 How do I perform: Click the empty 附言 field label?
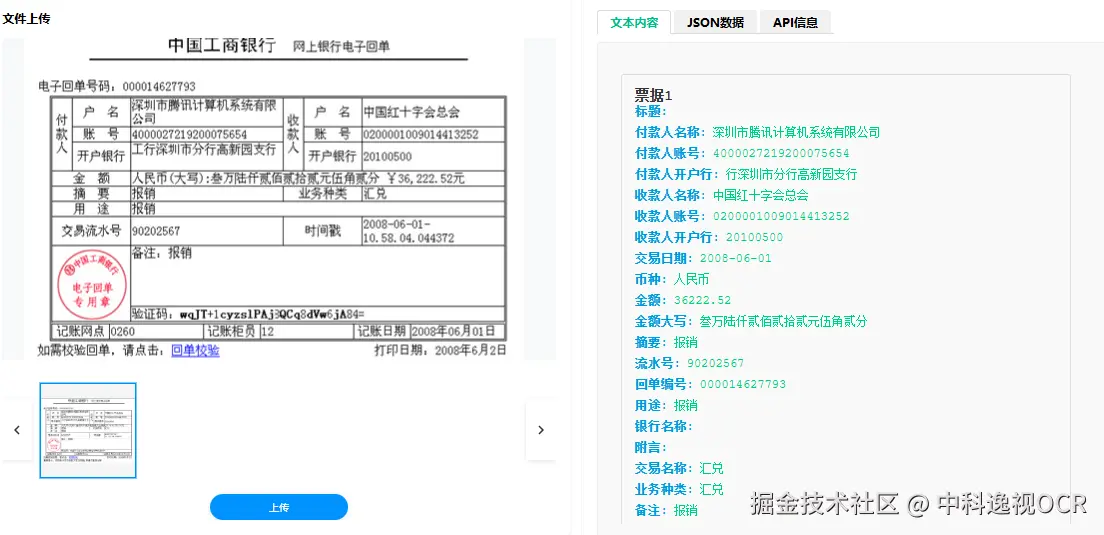651,448
